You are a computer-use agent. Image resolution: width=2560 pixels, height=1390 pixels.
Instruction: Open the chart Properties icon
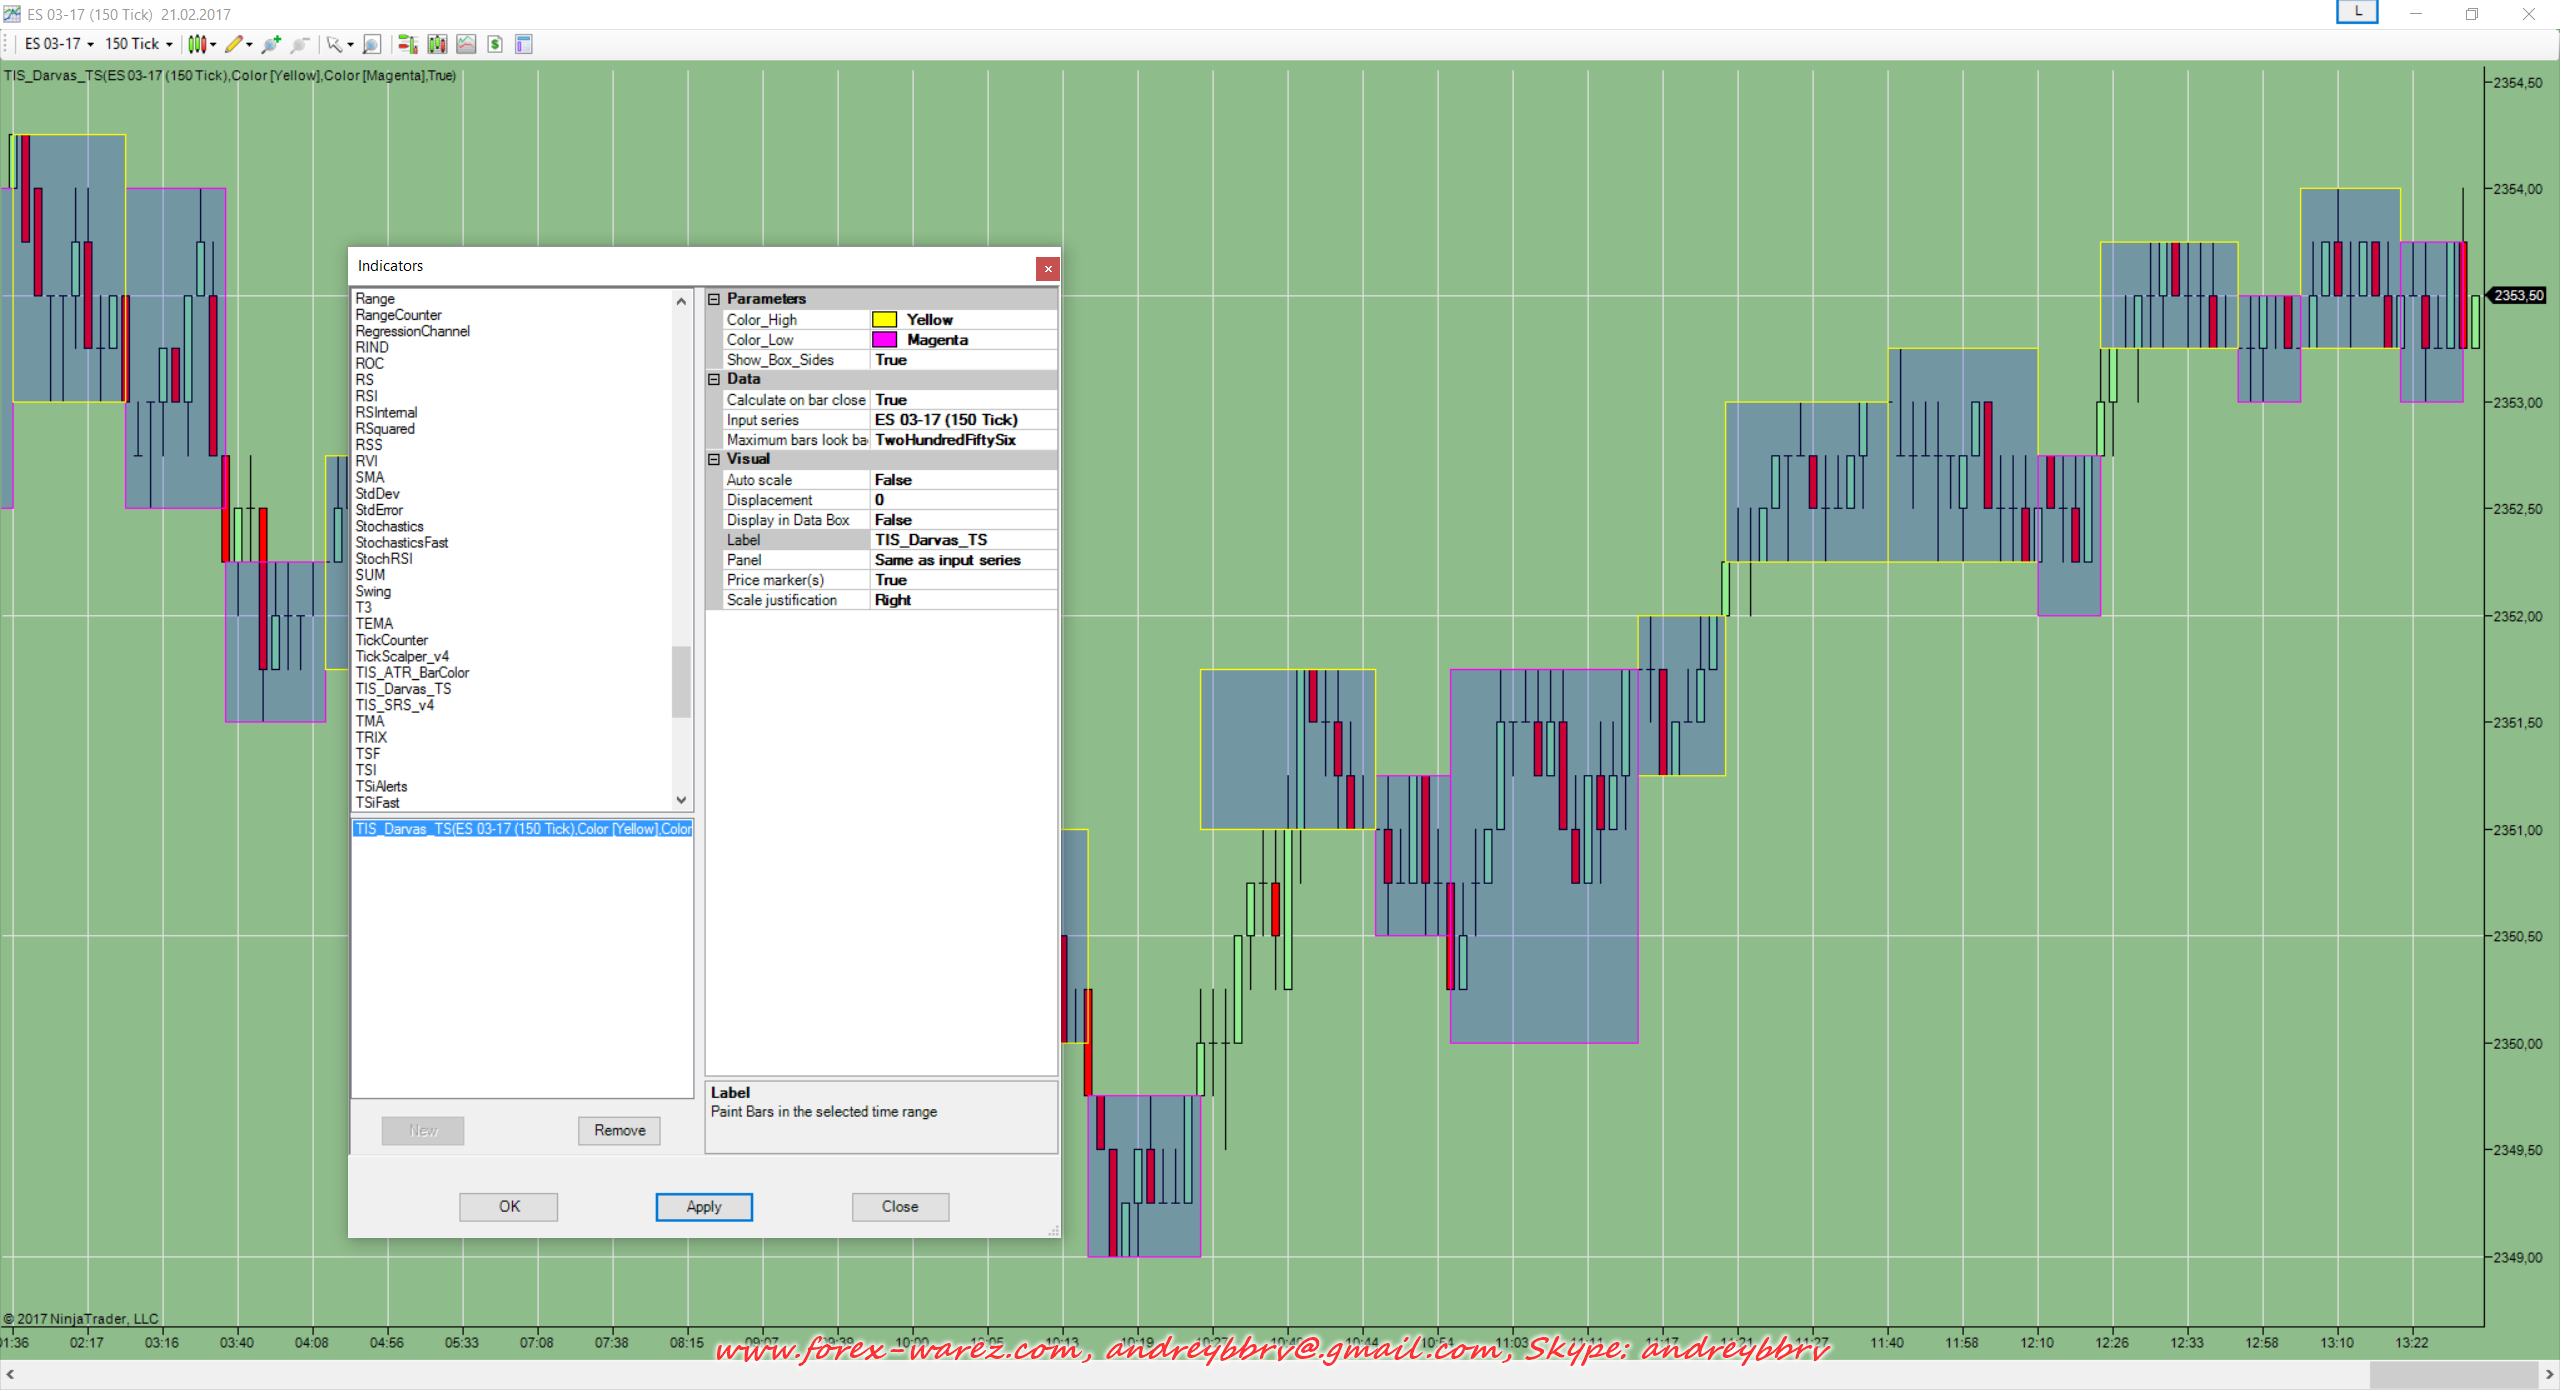coord(523,44)
